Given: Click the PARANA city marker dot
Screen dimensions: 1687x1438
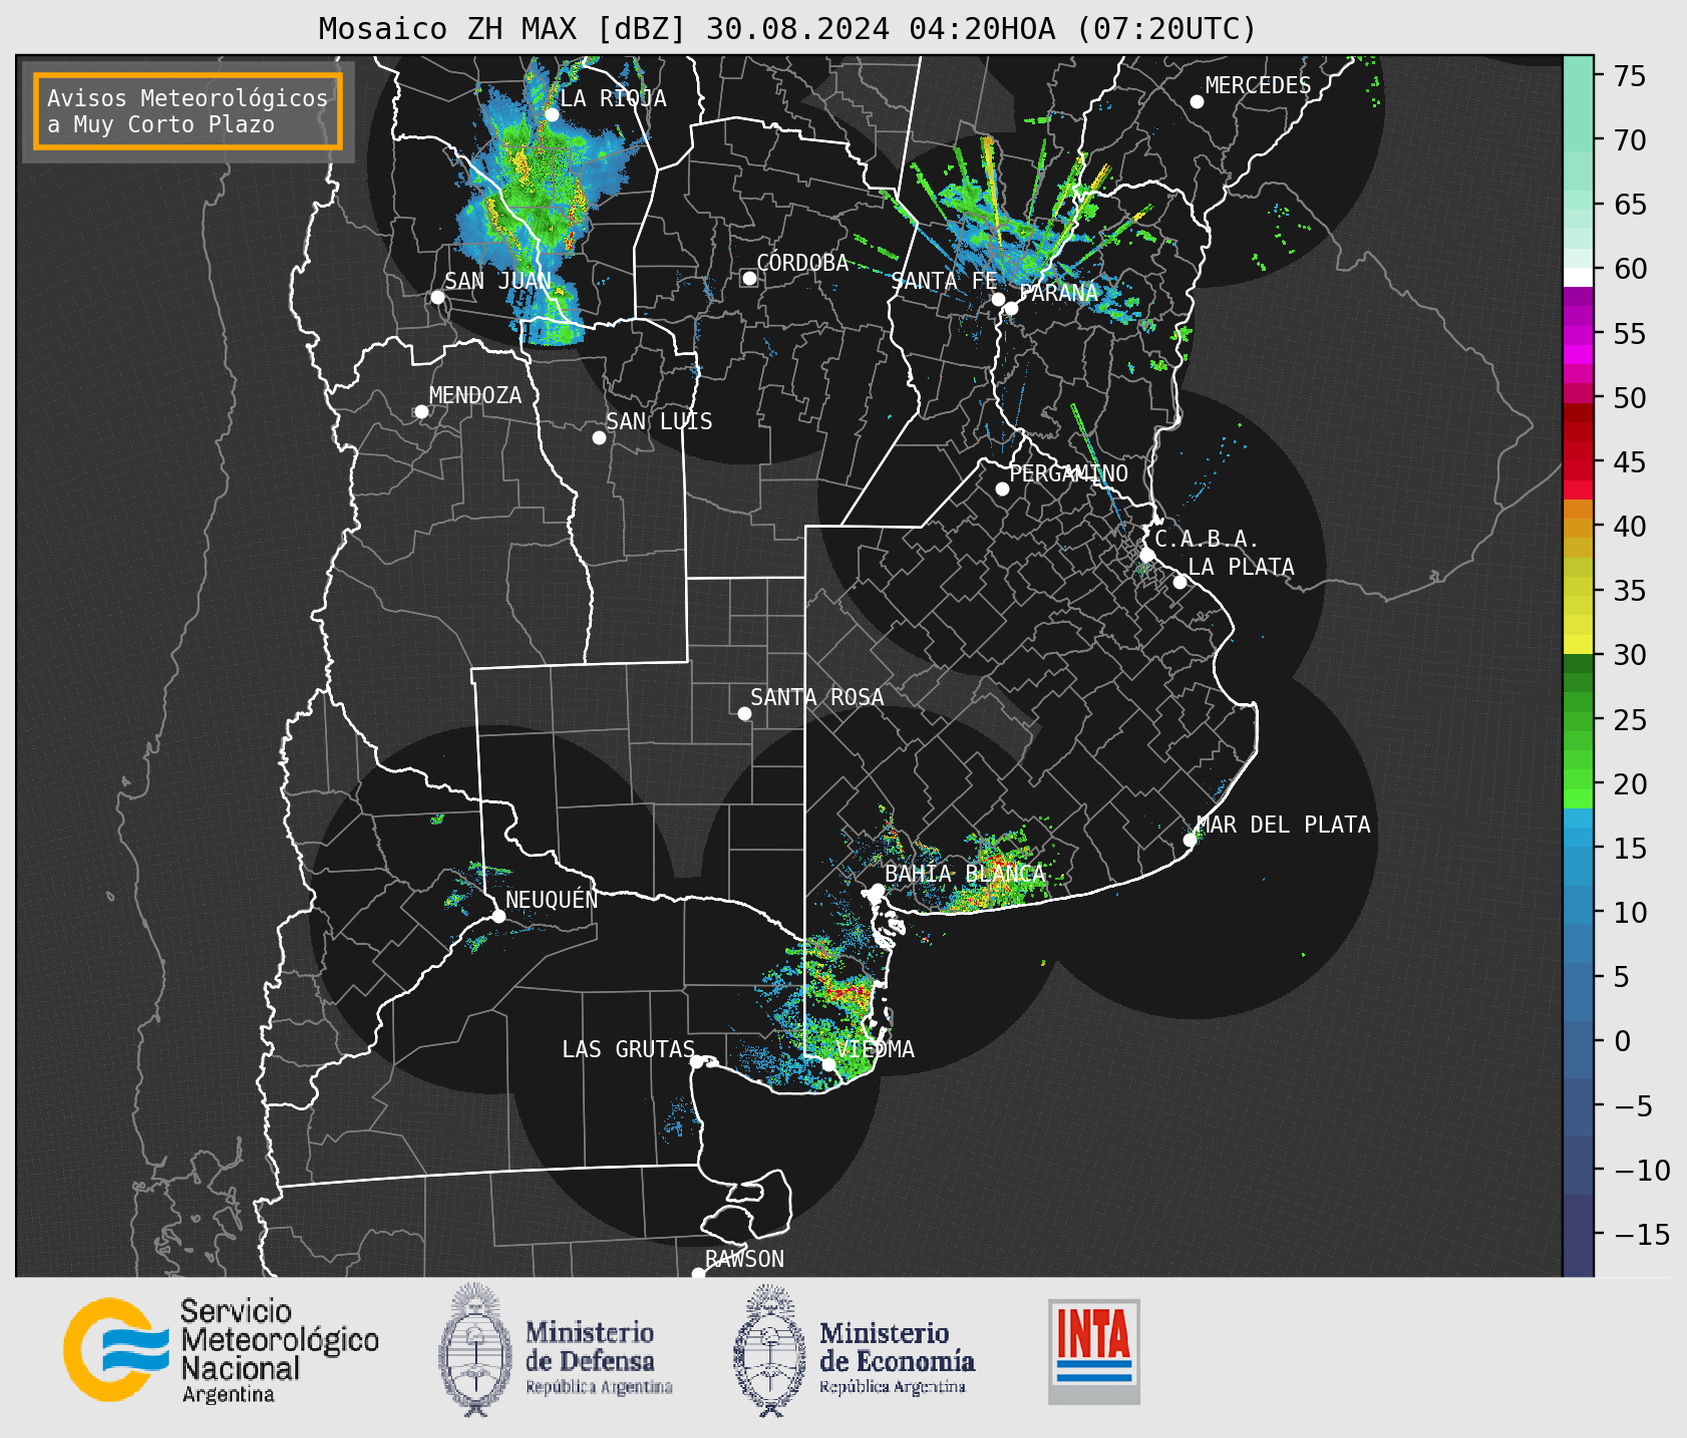Looking at the screenshot, I should tap(1011, 308).
